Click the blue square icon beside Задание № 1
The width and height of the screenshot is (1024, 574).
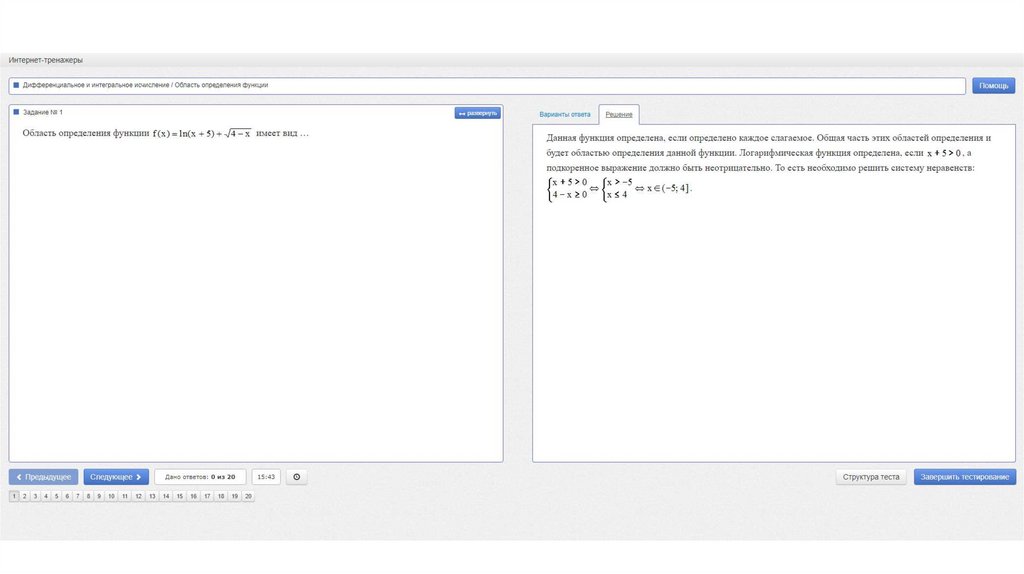click(16, 112)
